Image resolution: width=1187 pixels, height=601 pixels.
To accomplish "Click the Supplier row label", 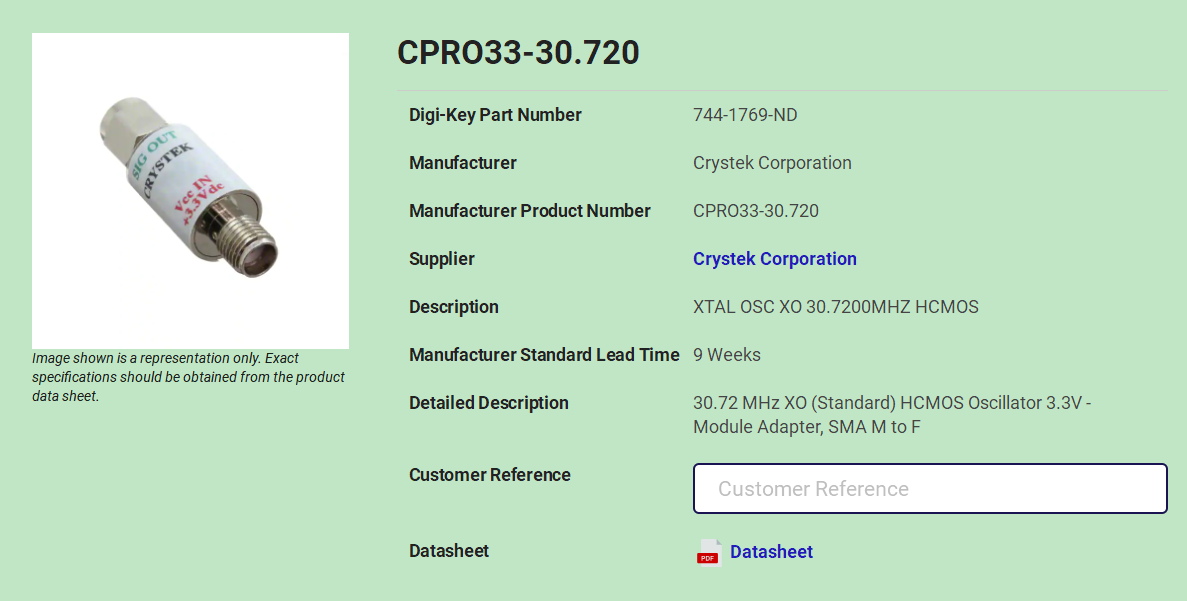I will [441, 258].
